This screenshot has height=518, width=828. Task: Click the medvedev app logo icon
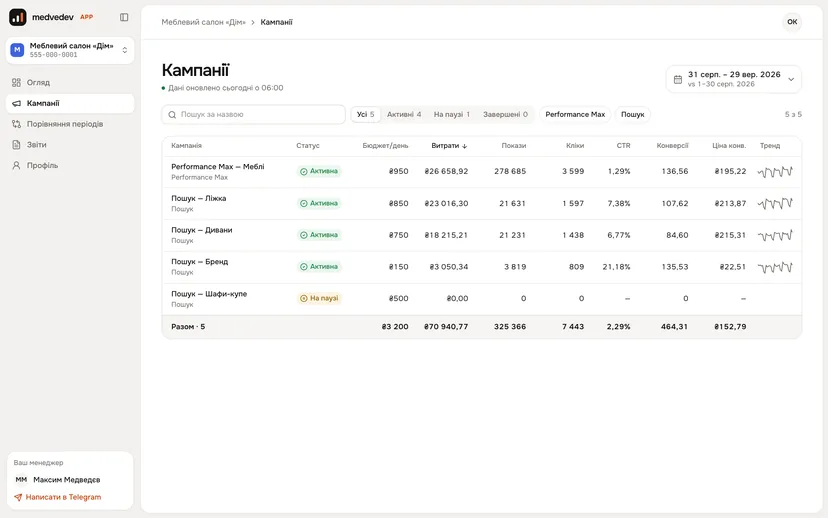tap(17, 17)
